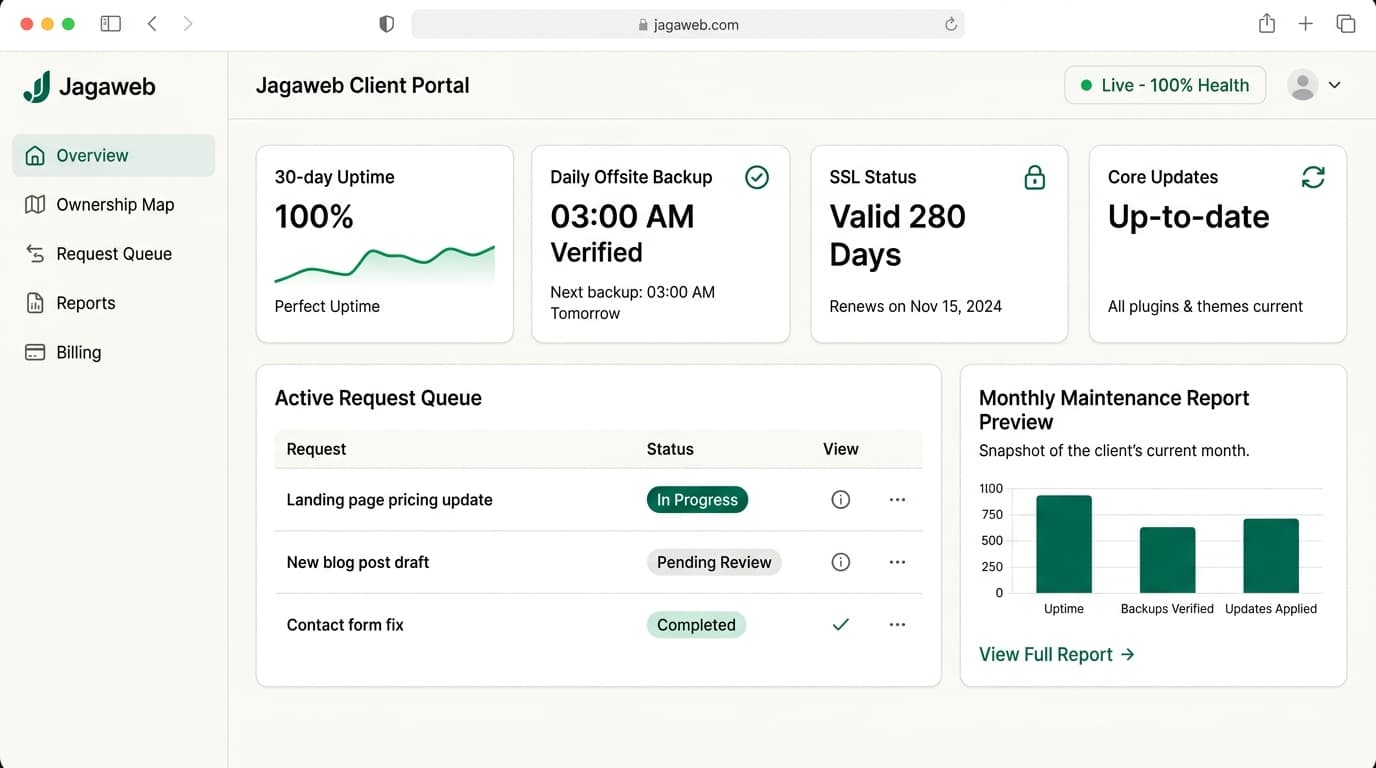Click the View column header
1376x768 pixels.
841,449
